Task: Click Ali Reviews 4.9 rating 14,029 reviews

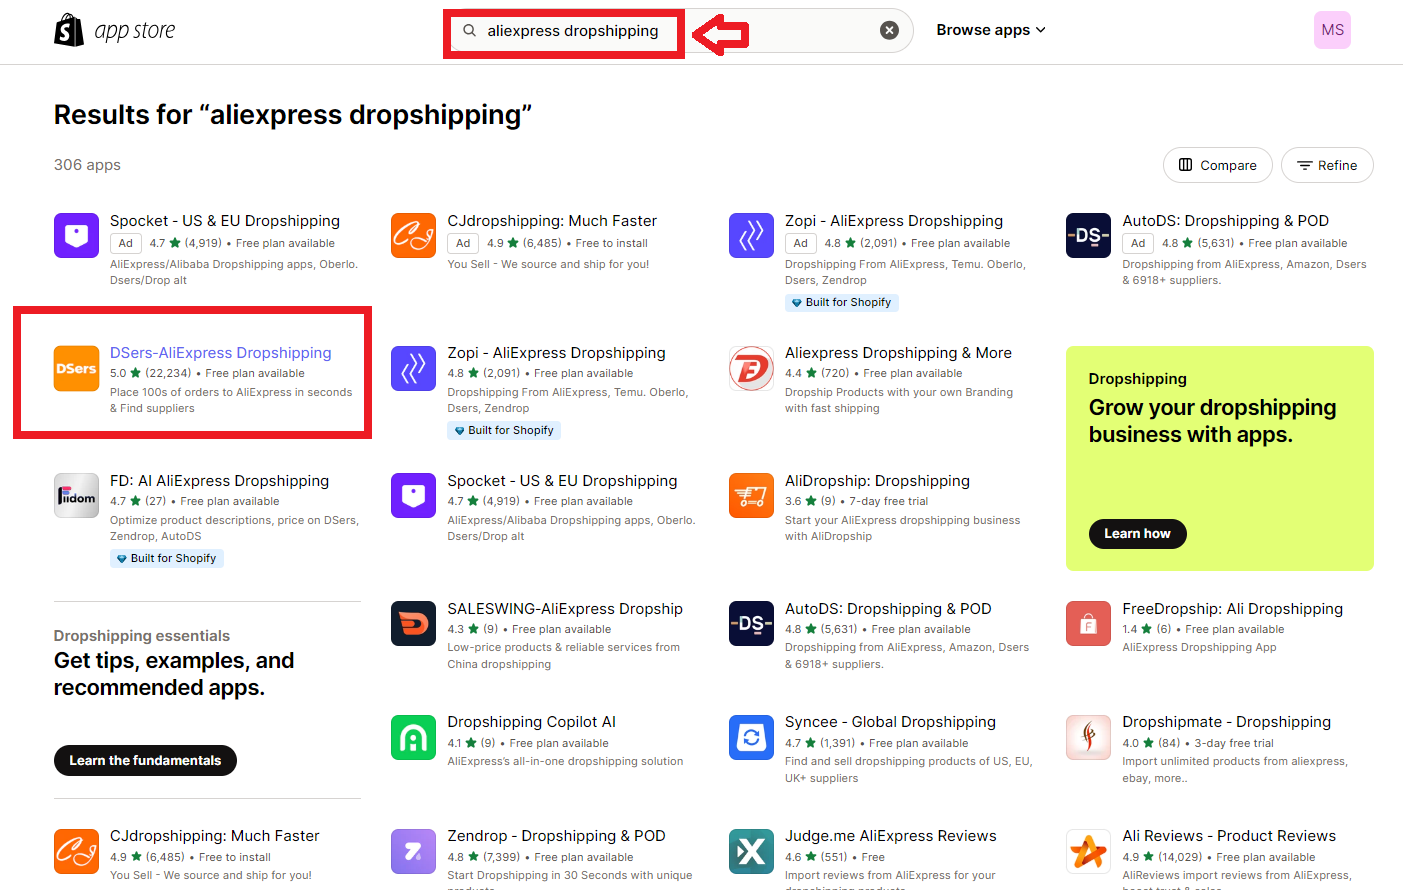Action: 1162,857
